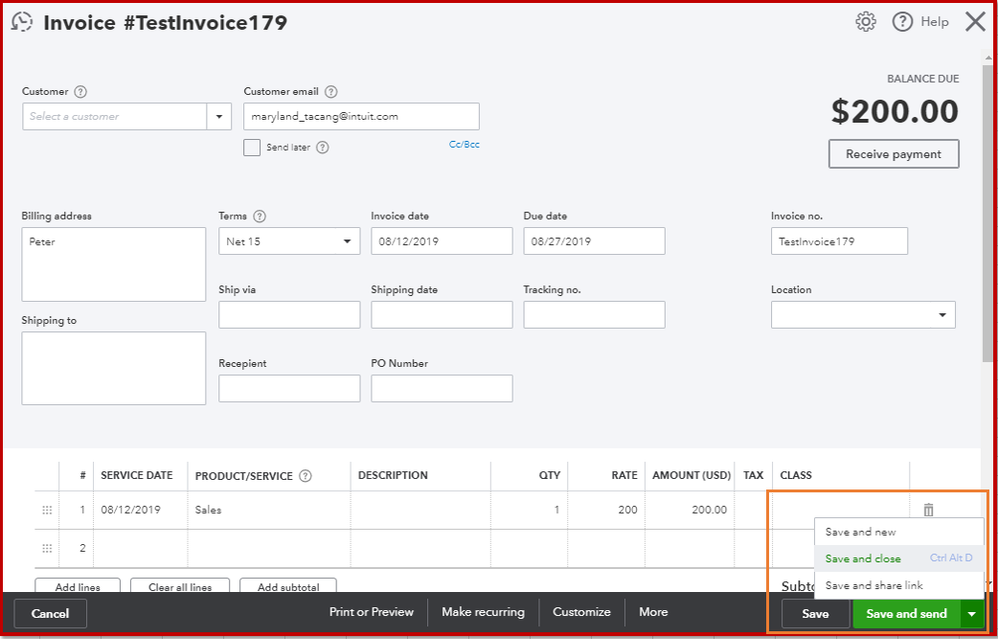Click the Due date field

coord(594,241)
